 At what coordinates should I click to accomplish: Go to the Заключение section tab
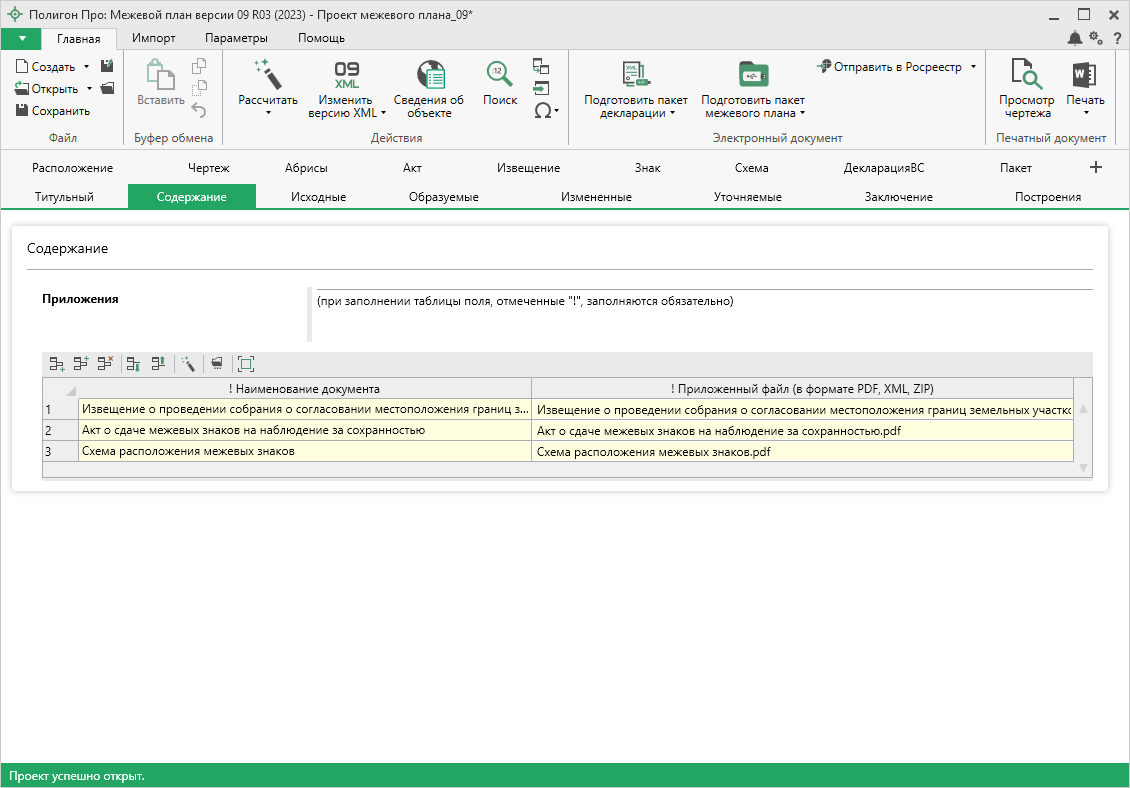[898, 197]
